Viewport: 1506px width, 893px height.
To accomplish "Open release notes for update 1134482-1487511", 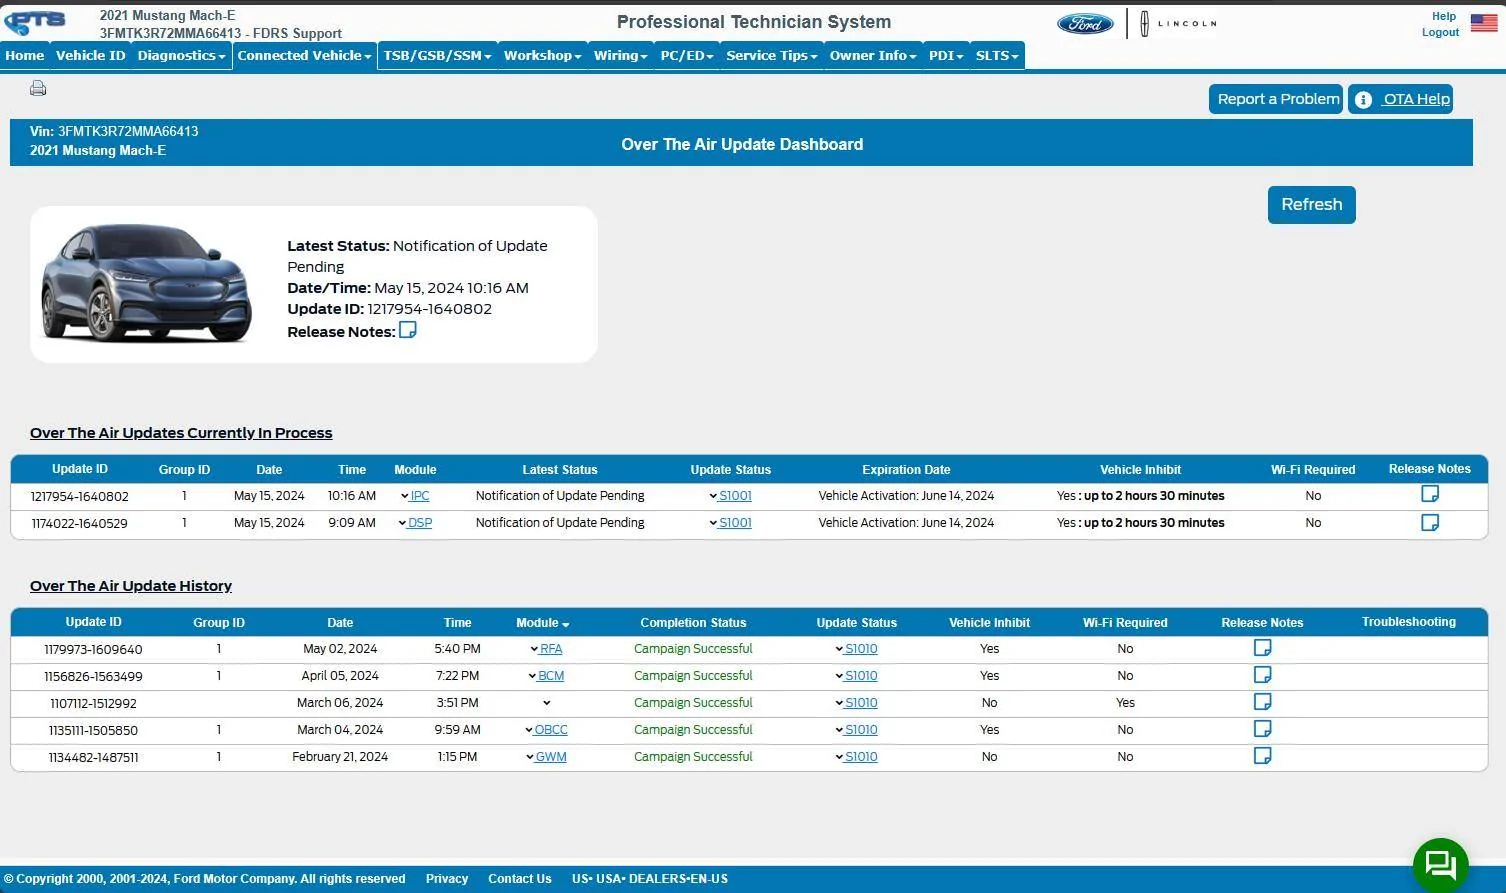I will (x=1263, y=756).
